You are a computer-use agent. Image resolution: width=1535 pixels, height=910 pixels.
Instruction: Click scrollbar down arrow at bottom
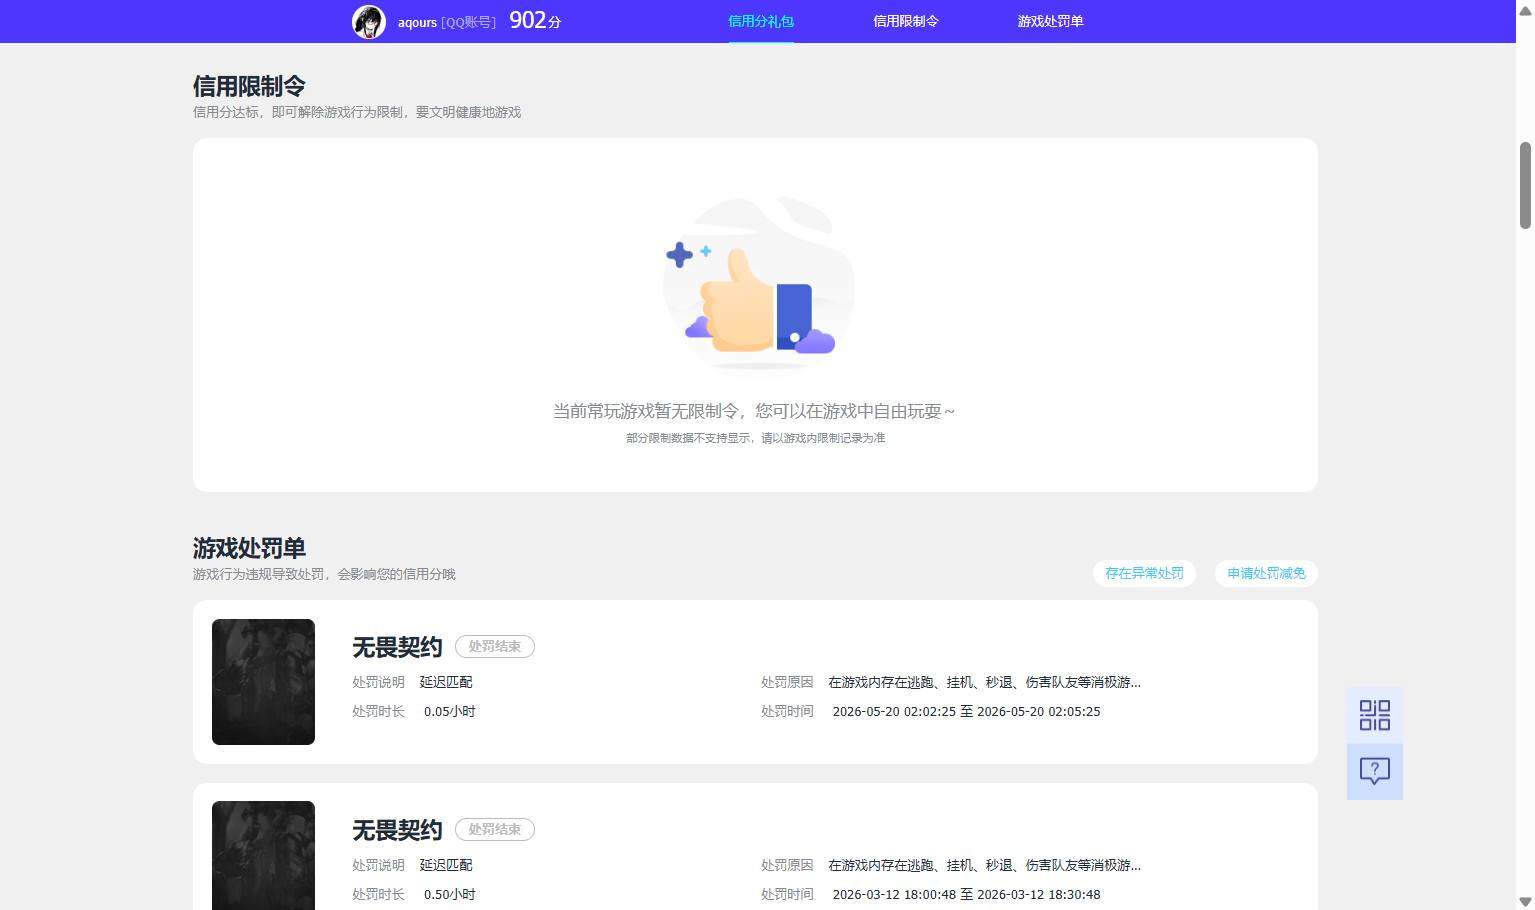(1525, 901)
